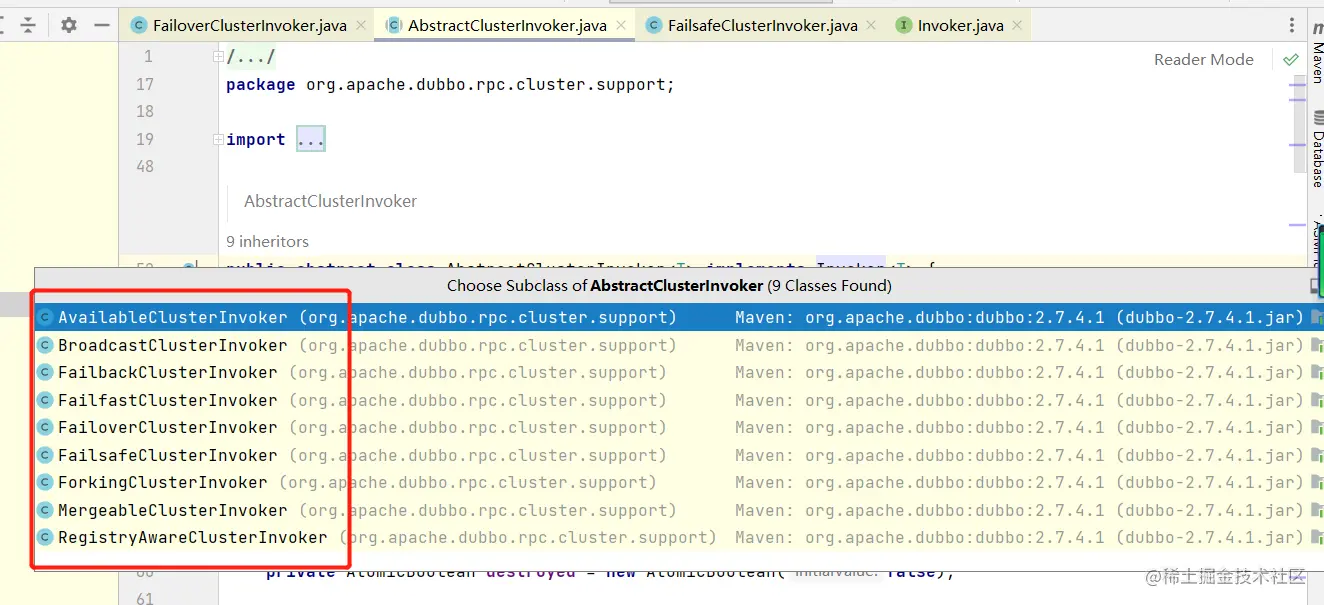
Task: Close the Invoker.java tab
Action: (x=1018, y=26)
